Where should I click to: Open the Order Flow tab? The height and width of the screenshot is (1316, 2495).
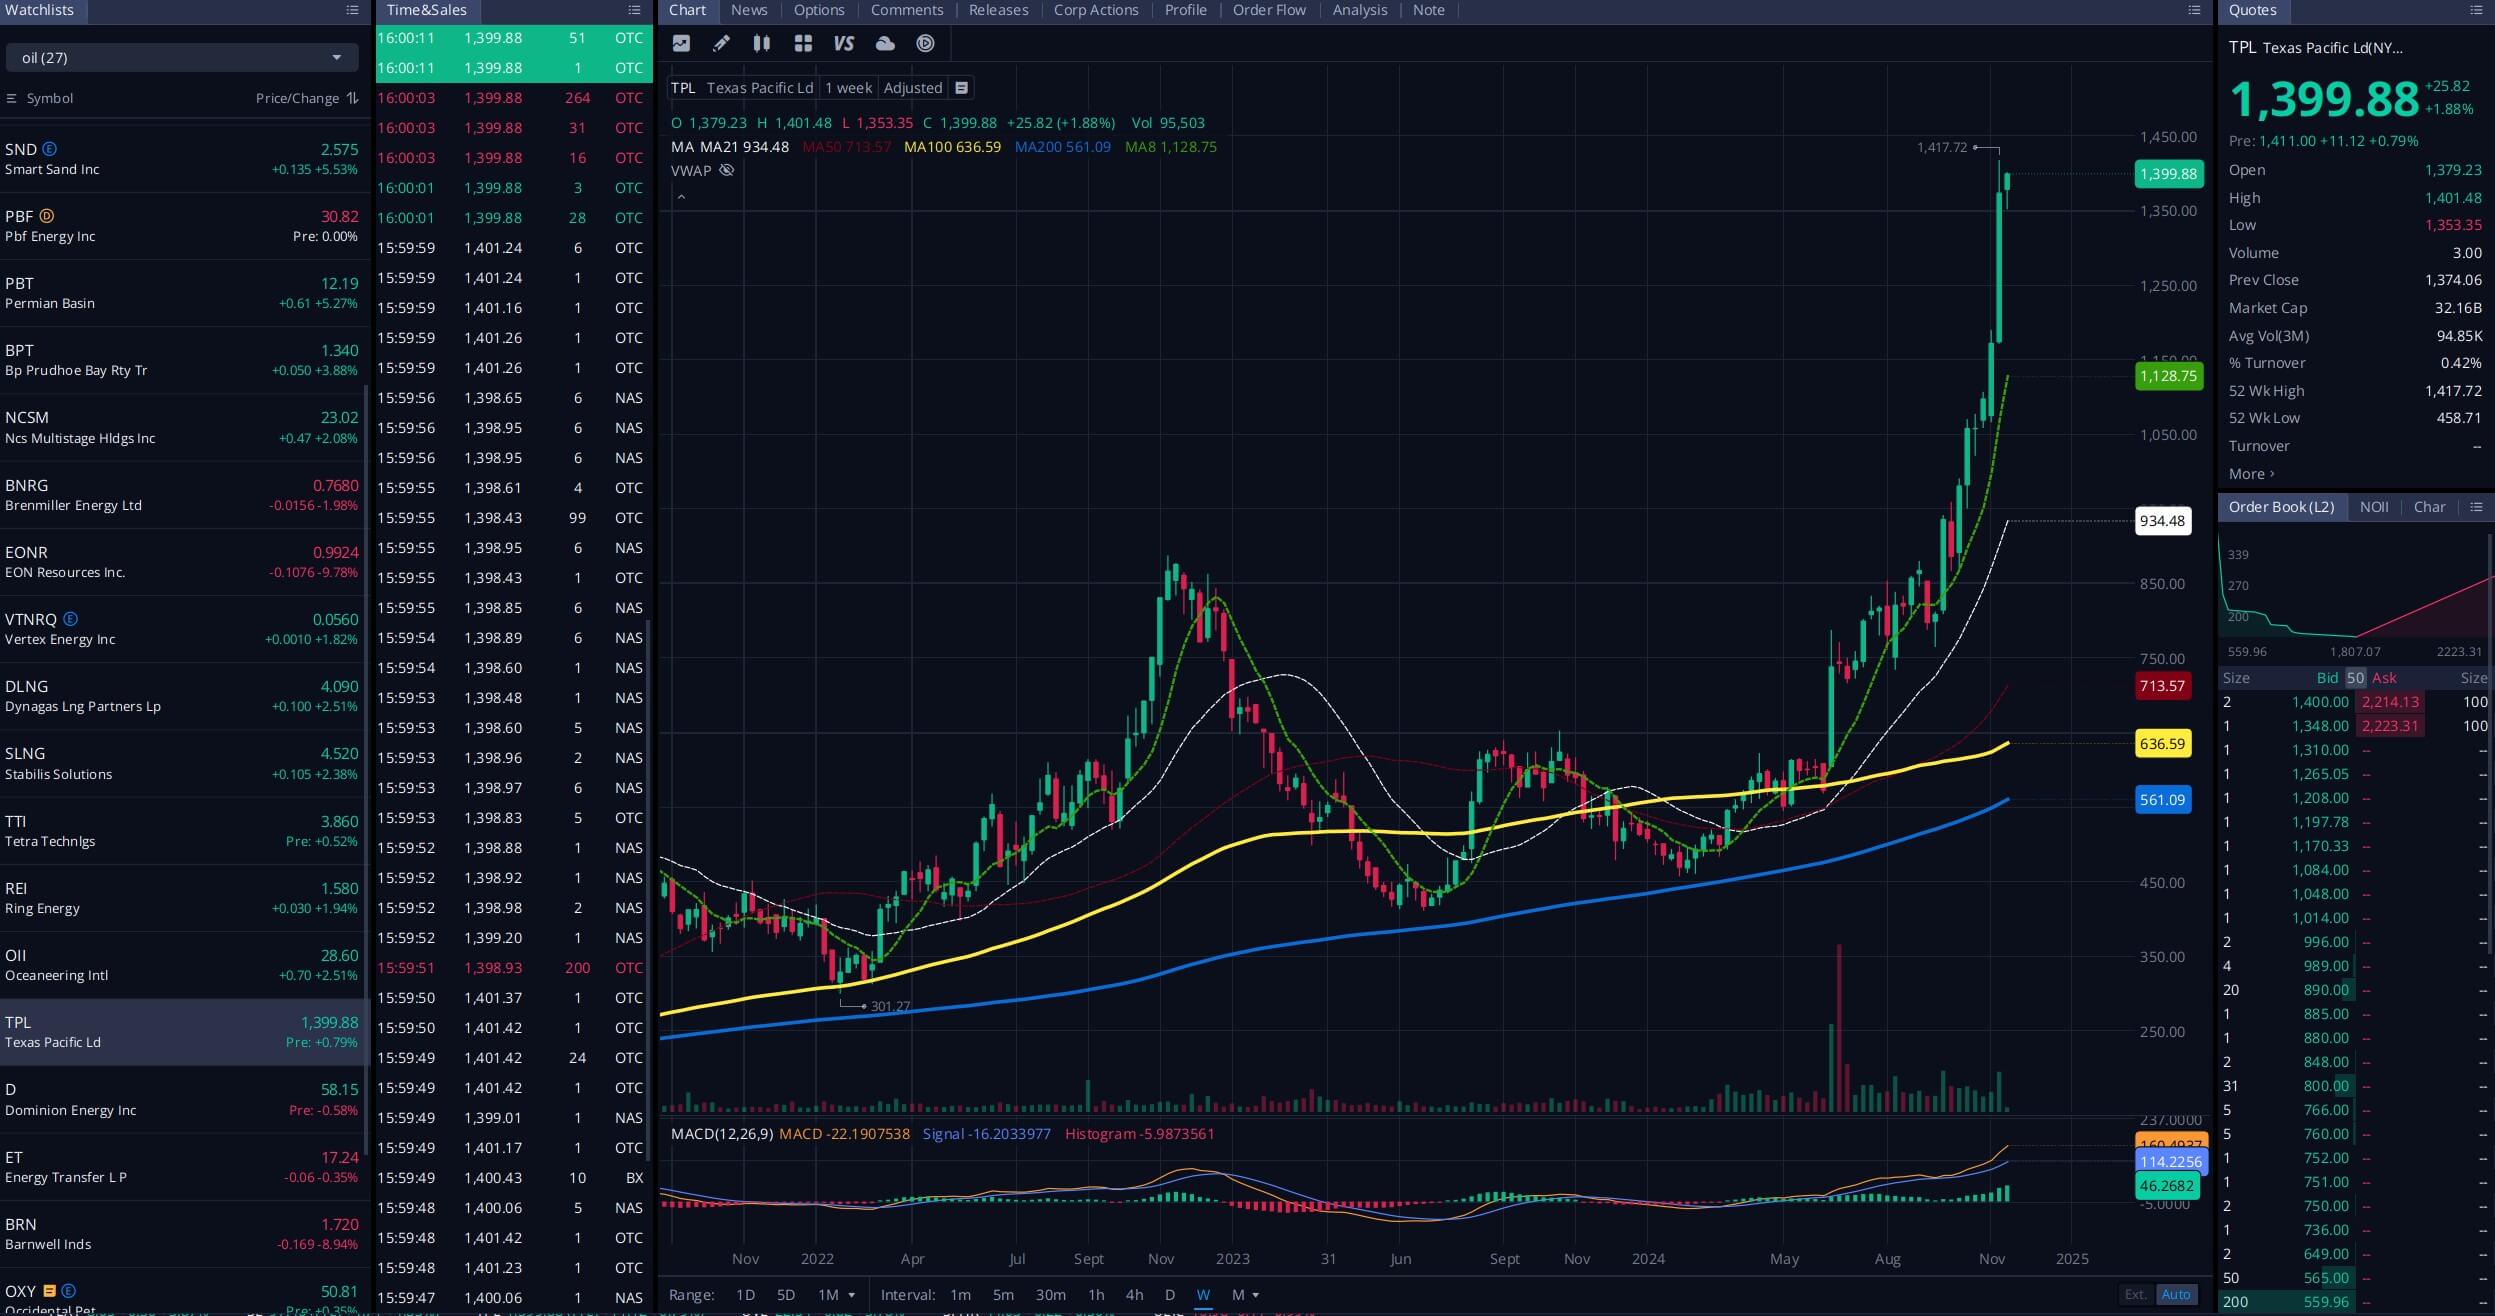1269,10
